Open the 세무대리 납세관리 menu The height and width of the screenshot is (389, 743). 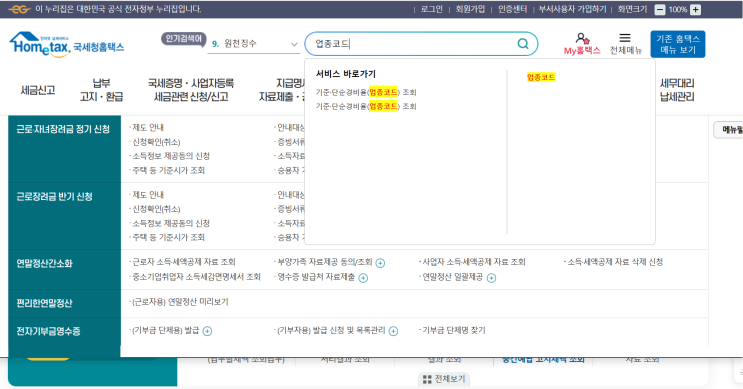point(677,90)
